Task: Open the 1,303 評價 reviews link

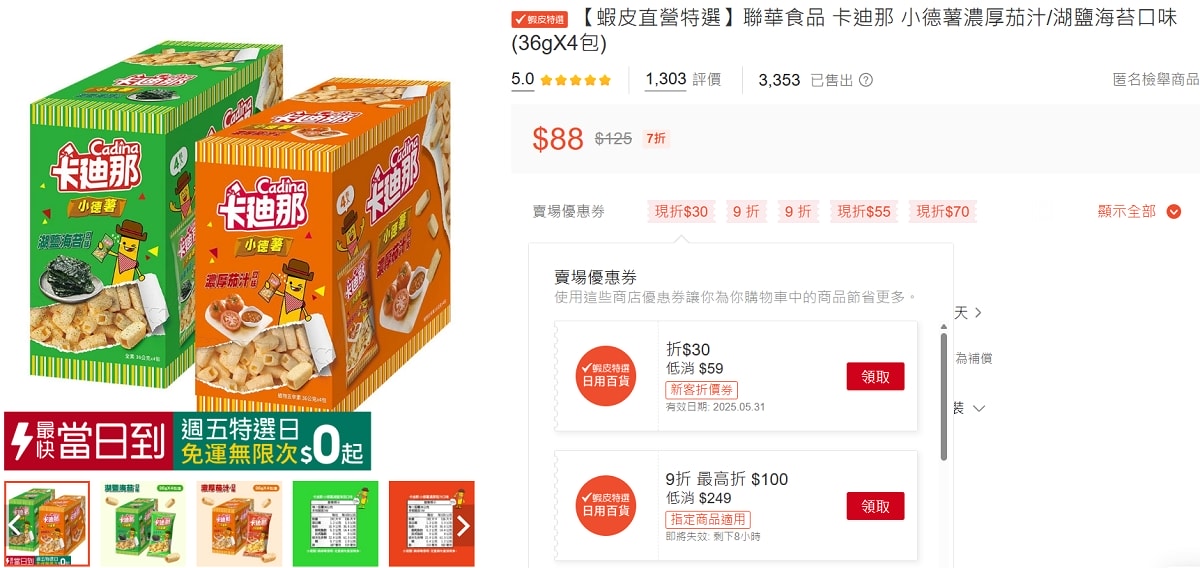Action: tap(683, 80)
